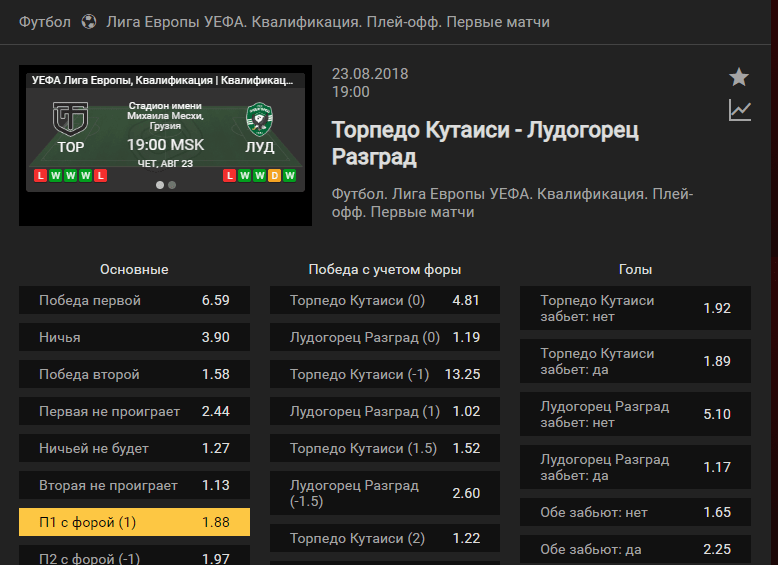
Task: Open match statistics chart icon
Action: pos(739,110)
